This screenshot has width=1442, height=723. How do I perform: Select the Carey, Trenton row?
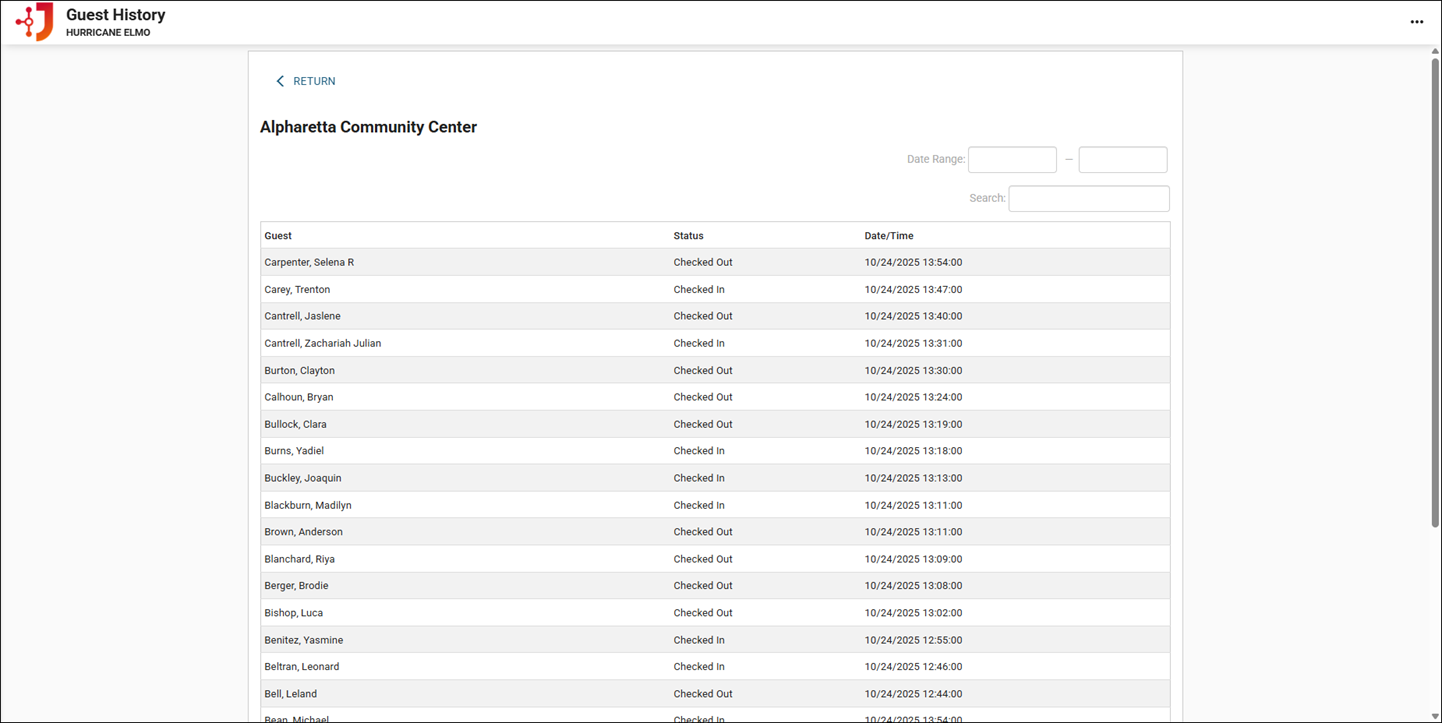pos(297,290)
